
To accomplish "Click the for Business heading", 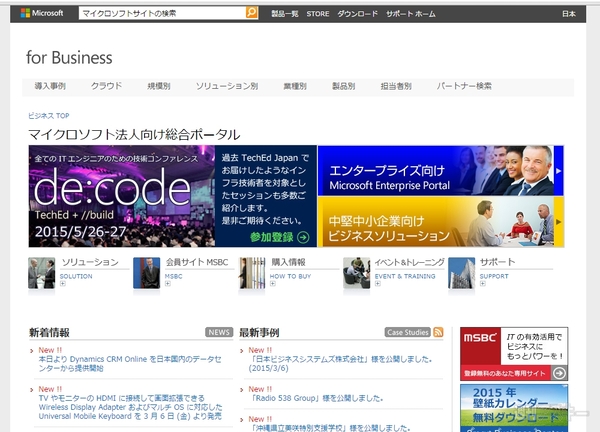I will tap(69, 58).
